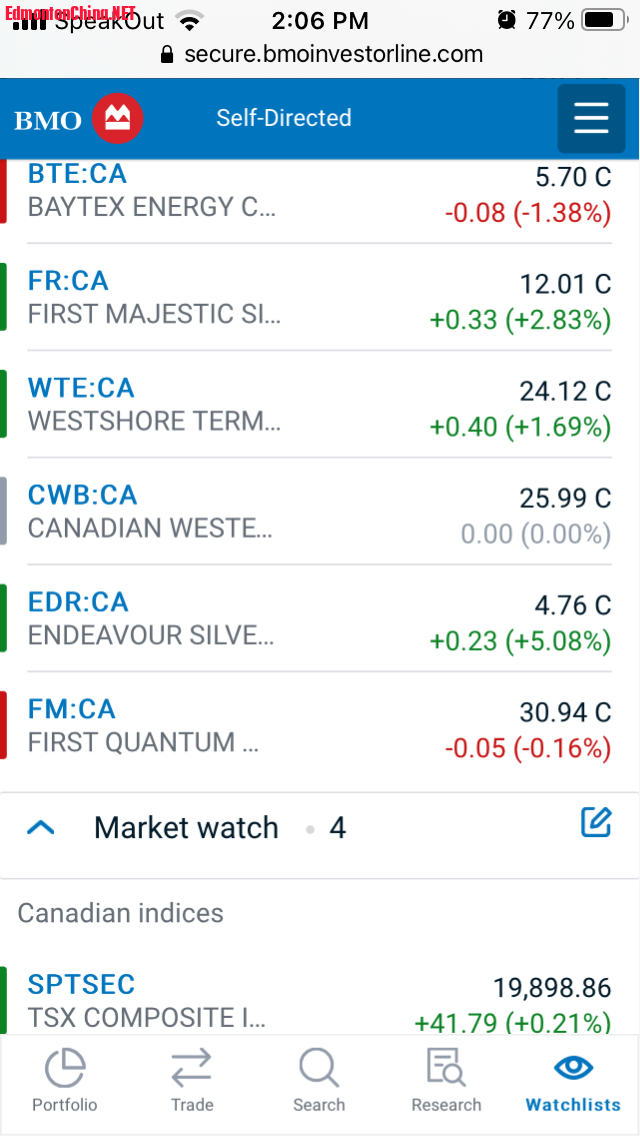Click the BMO logo
640x1136 pixels.
point(79,120)
